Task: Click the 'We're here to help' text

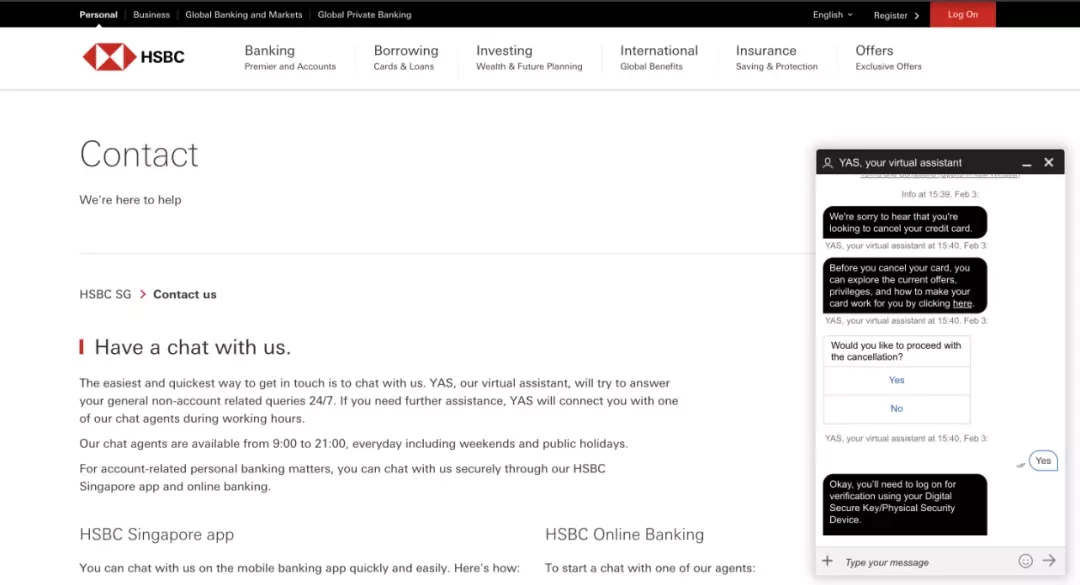Action: (x=130, y=200)
